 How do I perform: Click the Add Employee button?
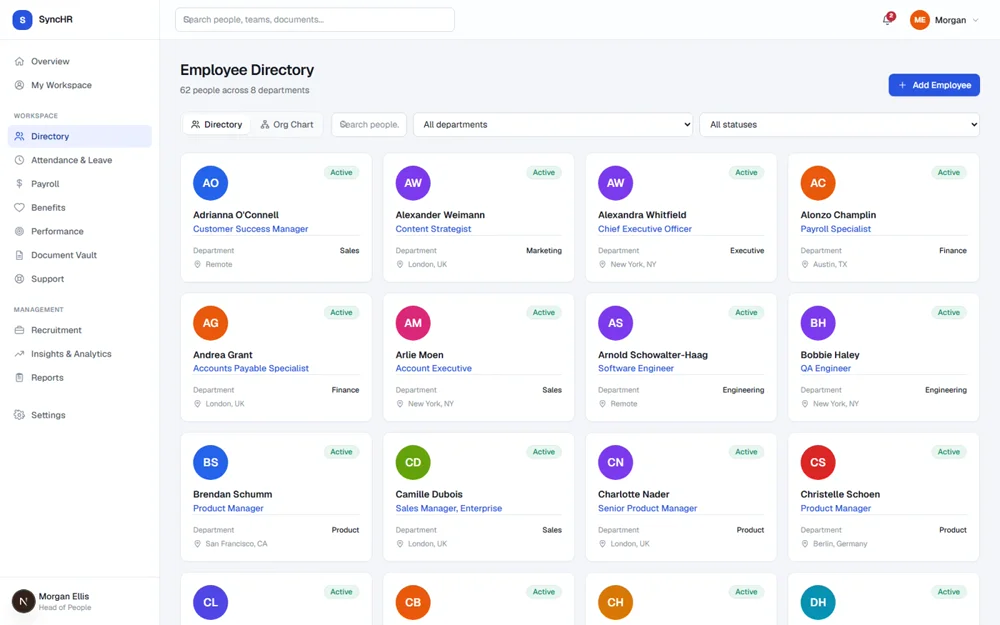[x=934, y=85]
